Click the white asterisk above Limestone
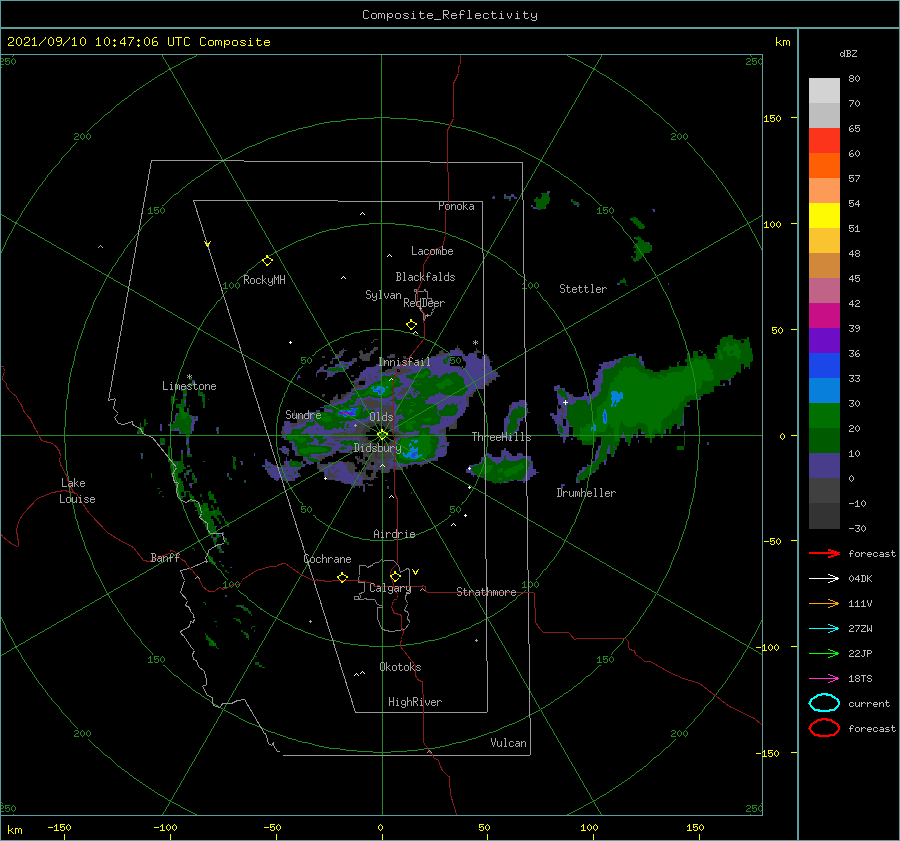This screenshot has width=900, height=841. click(189, 377)
